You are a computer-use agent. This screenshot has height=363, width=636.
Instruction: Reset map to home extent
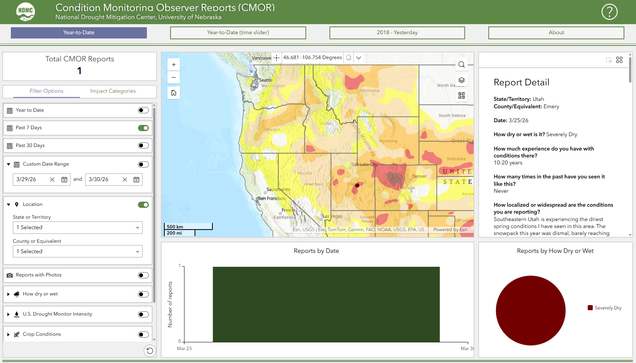pyautogui.click(x=174, y=93)
